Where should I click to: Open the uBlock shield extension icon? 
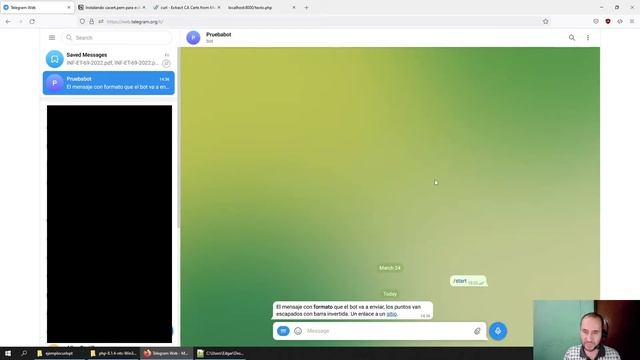pos(608,21)
